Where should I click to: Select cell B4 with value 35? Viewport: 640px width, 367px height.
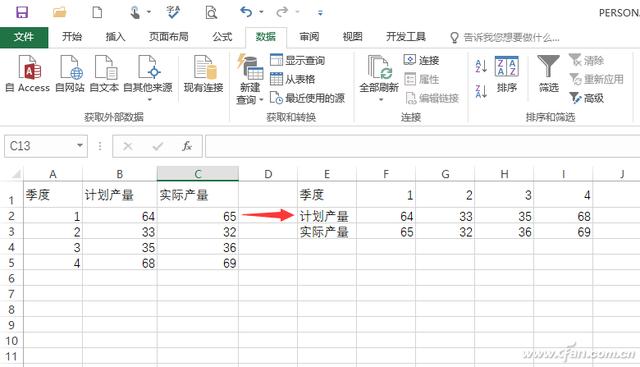[120, 247]
